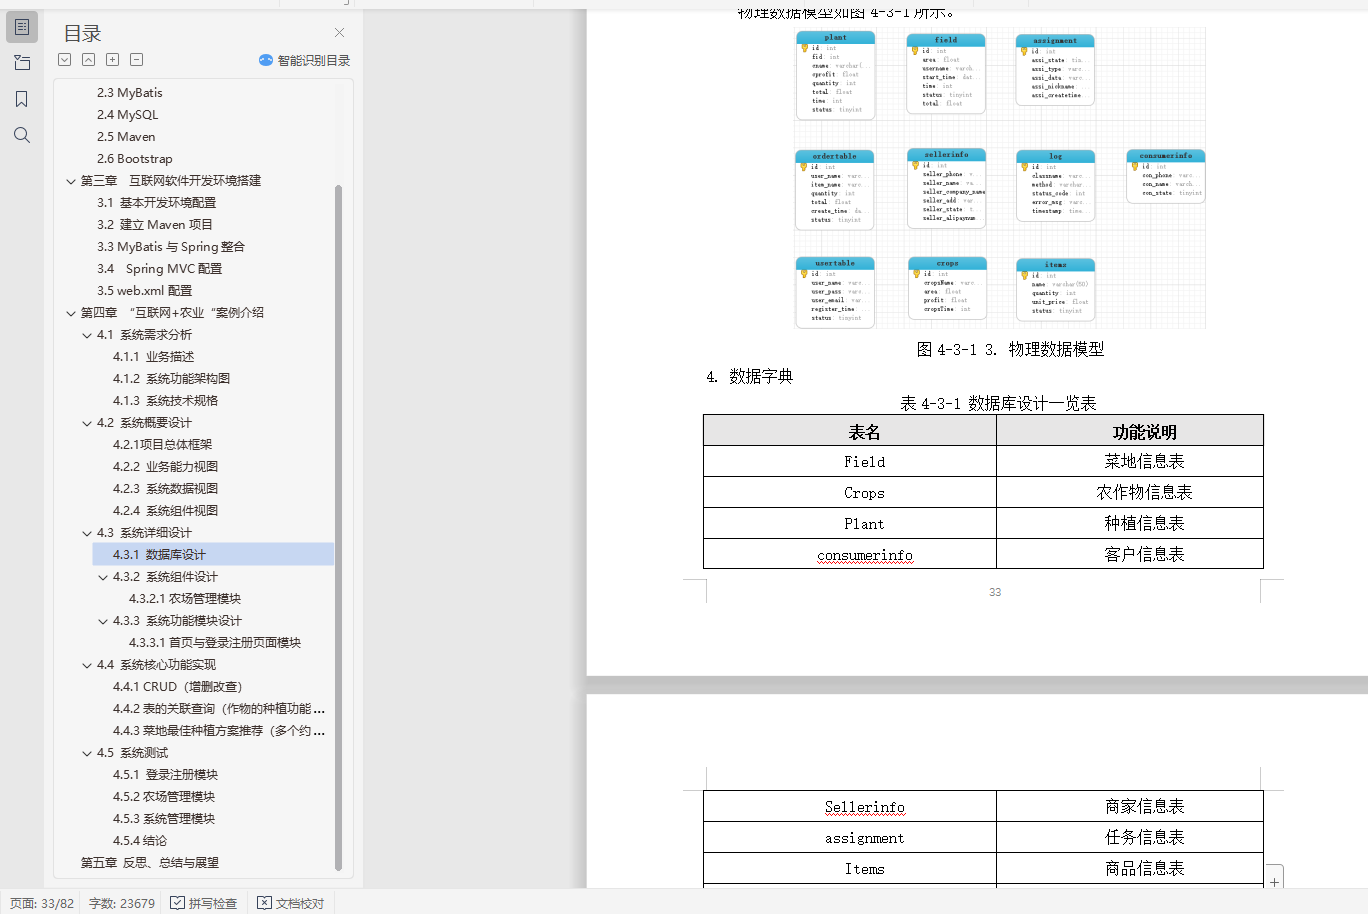This screenshot has height=914, width=1368.
Task: Select 4.2.2 业务能力视图
Action: (x=165, y=467)
